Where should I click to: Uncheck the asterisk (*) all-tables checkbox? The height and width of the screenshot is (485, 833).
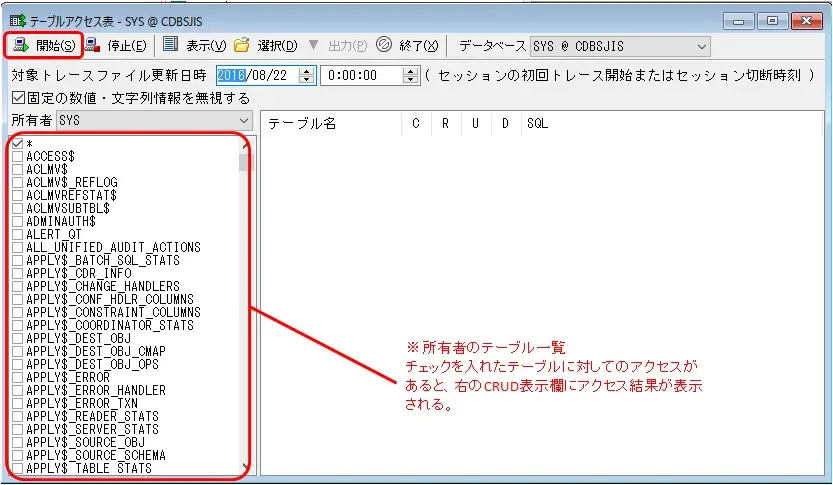tap(18, 144)
